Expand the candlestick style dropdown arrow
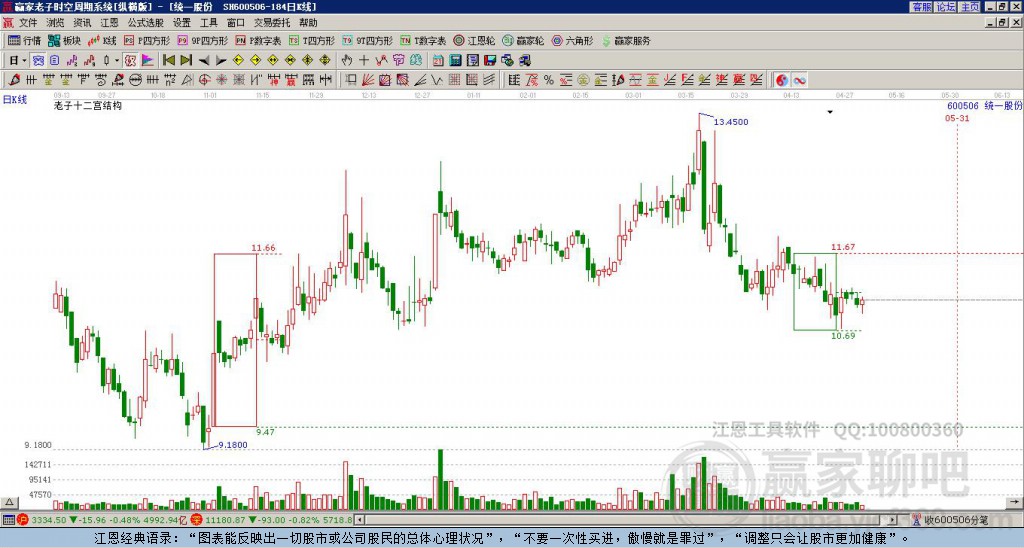 coord(116,60)
